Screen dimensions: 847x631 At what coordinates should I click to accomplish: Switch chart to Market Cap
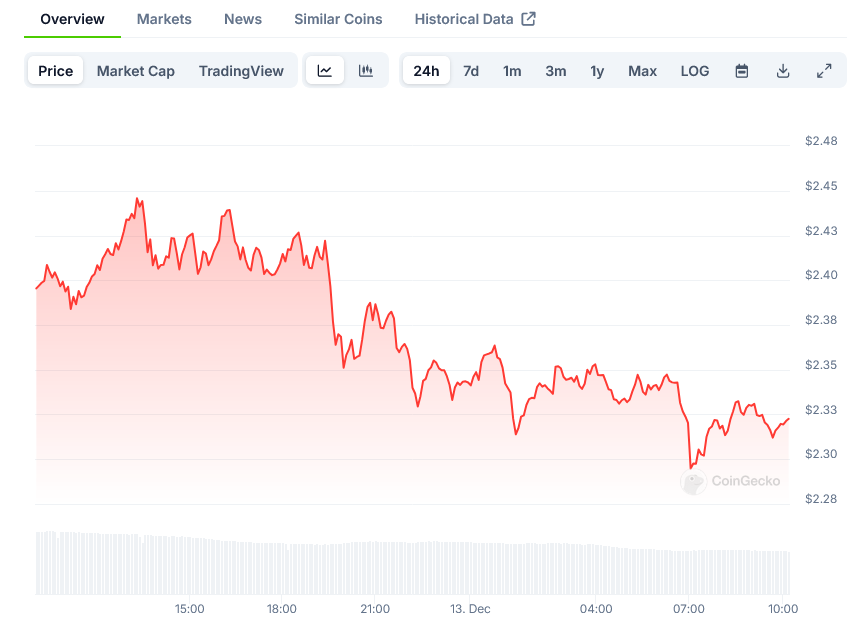(x=136, y=71)
